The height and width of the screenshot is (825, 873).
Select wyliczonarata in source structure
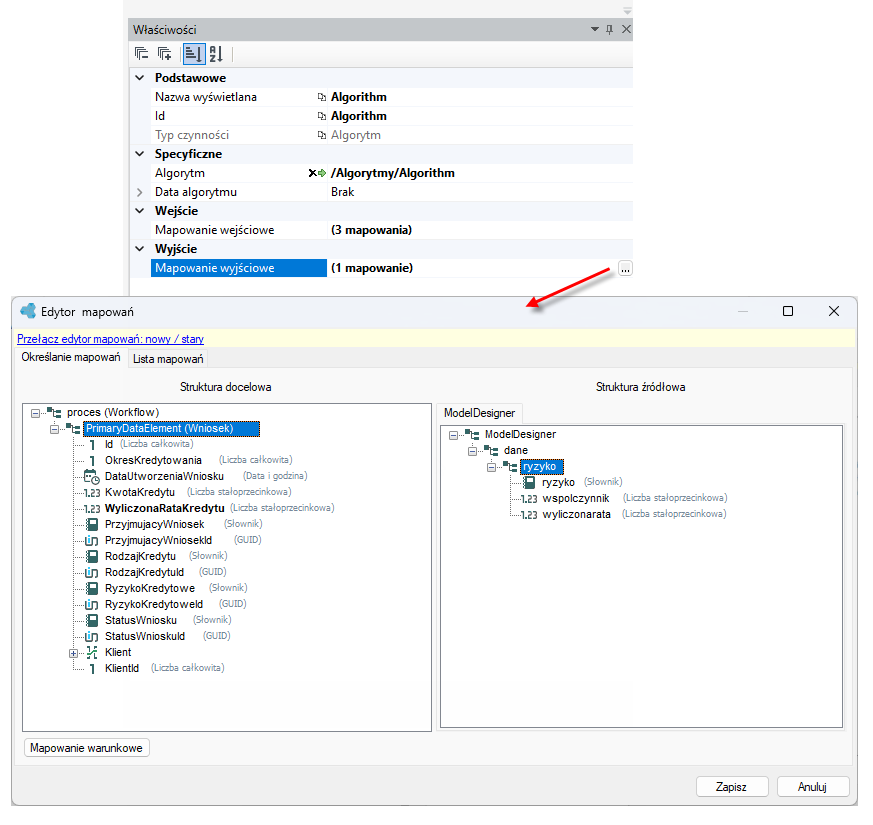coord(576,514)
